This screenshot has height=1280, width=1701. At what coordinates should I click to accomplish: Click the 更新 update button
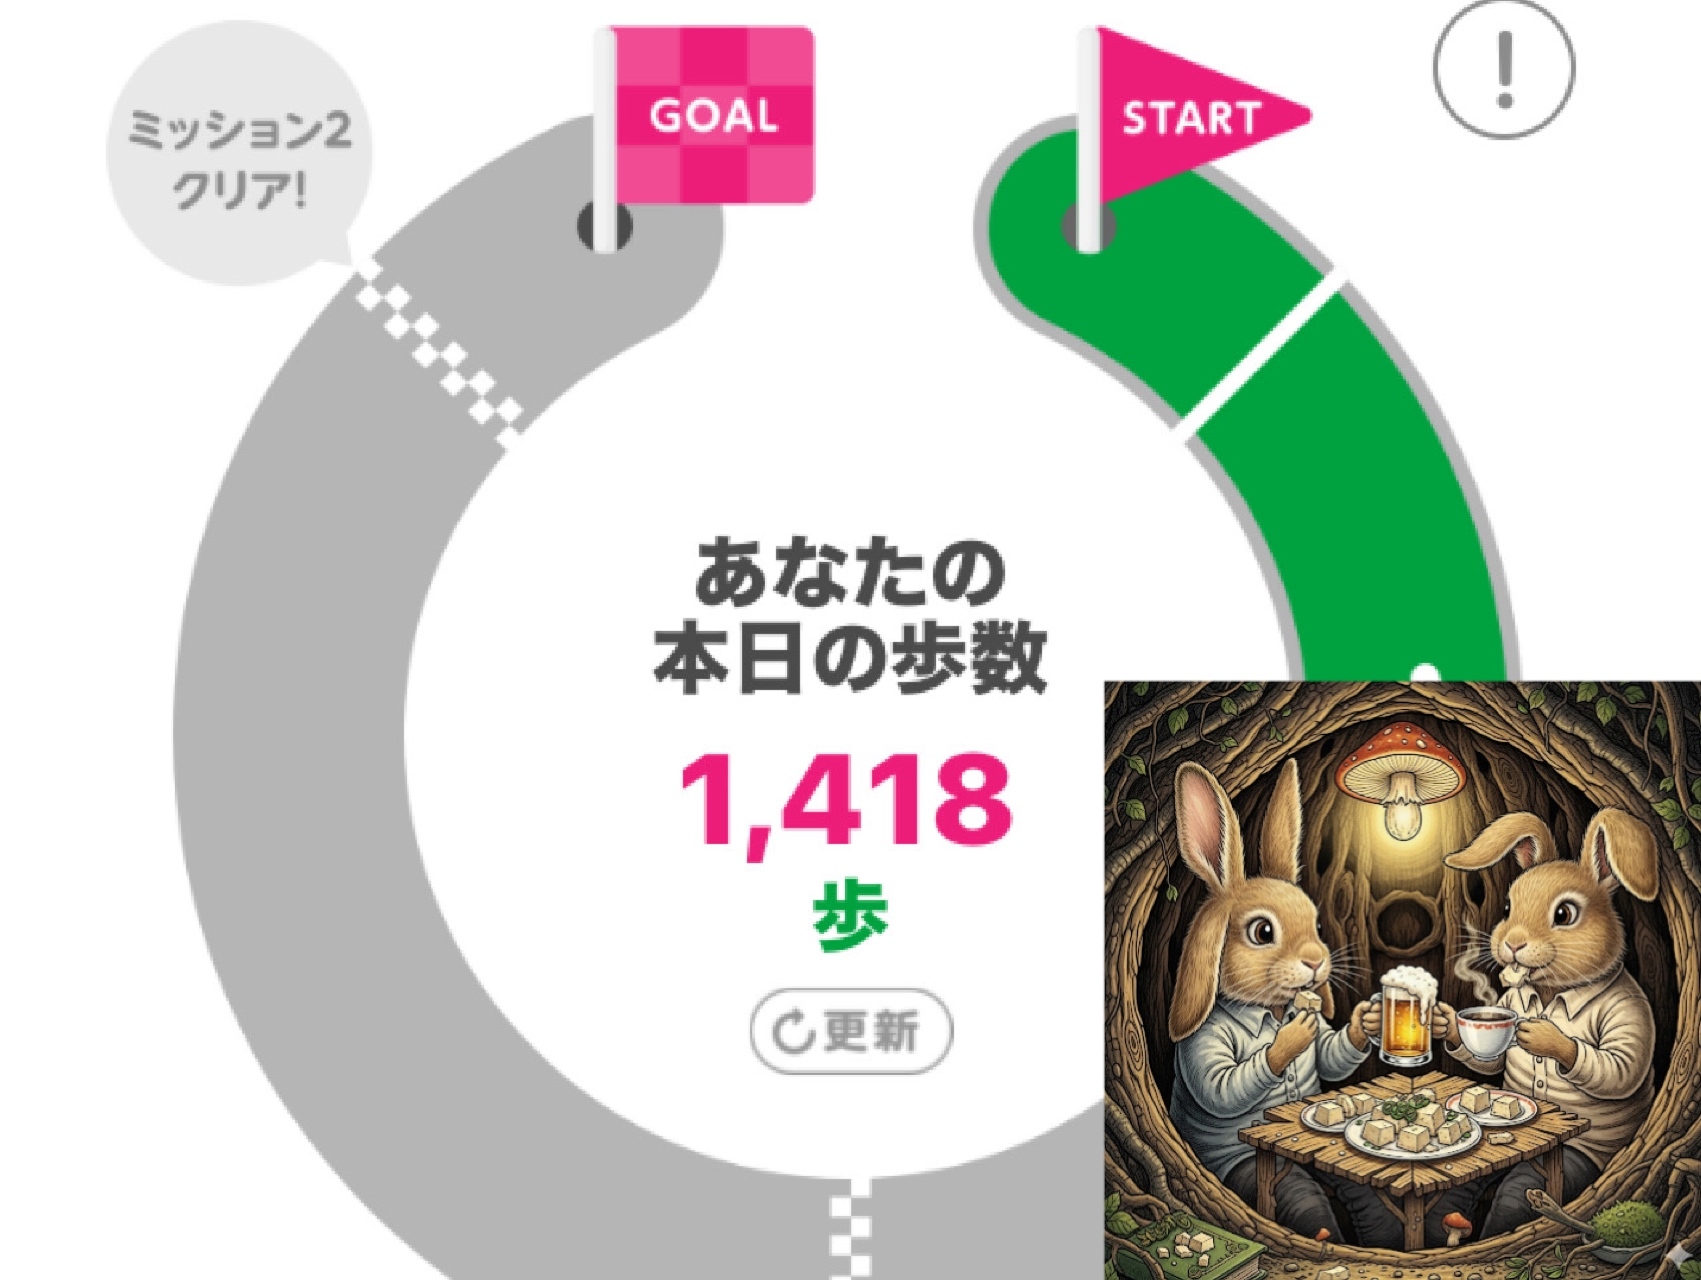(851, 1032)
